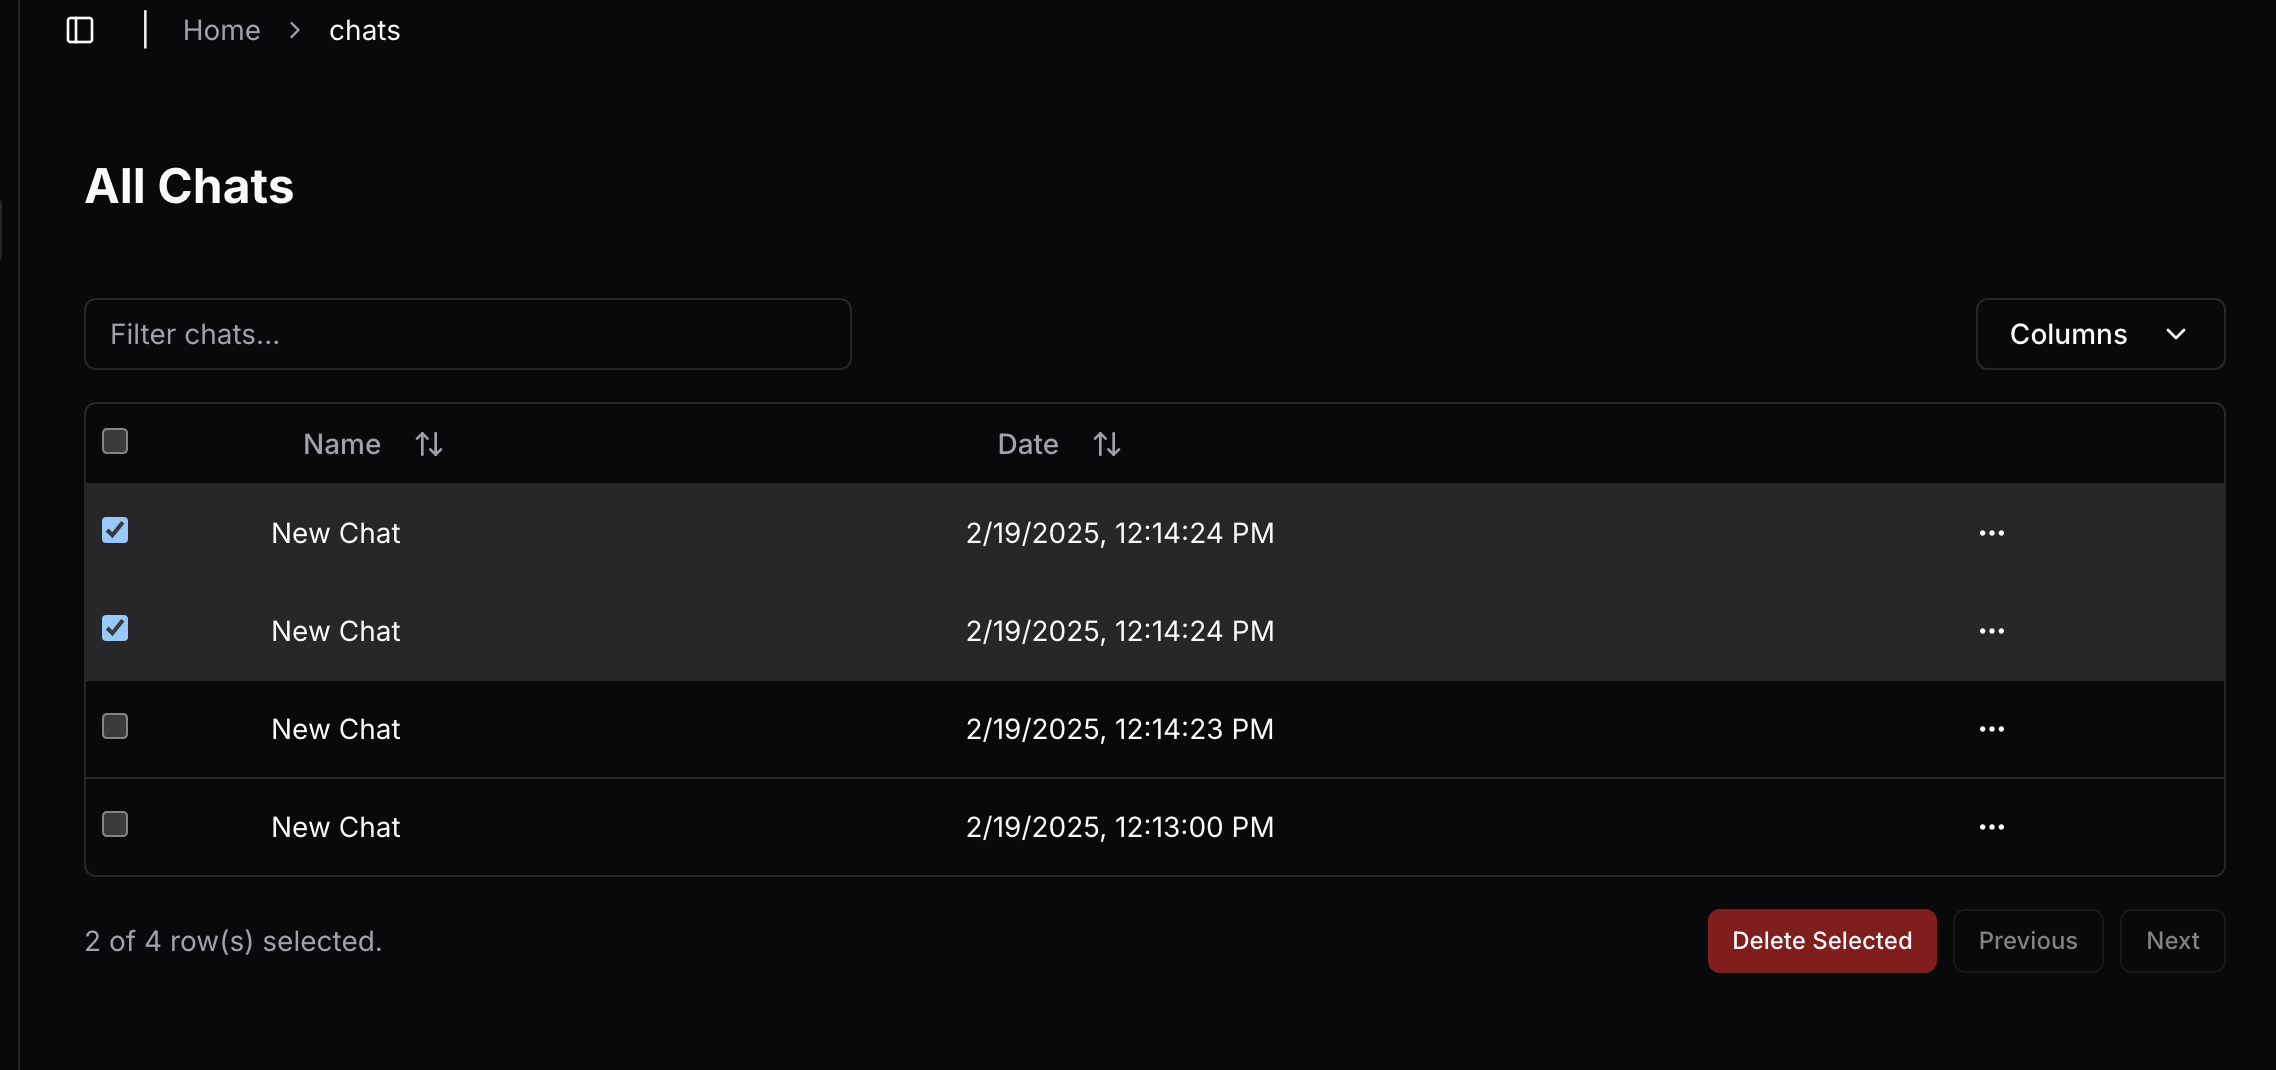The image size is (2276, 1070).
Task: Open the Columns dropdown
Action: [x=2099, y=334]
